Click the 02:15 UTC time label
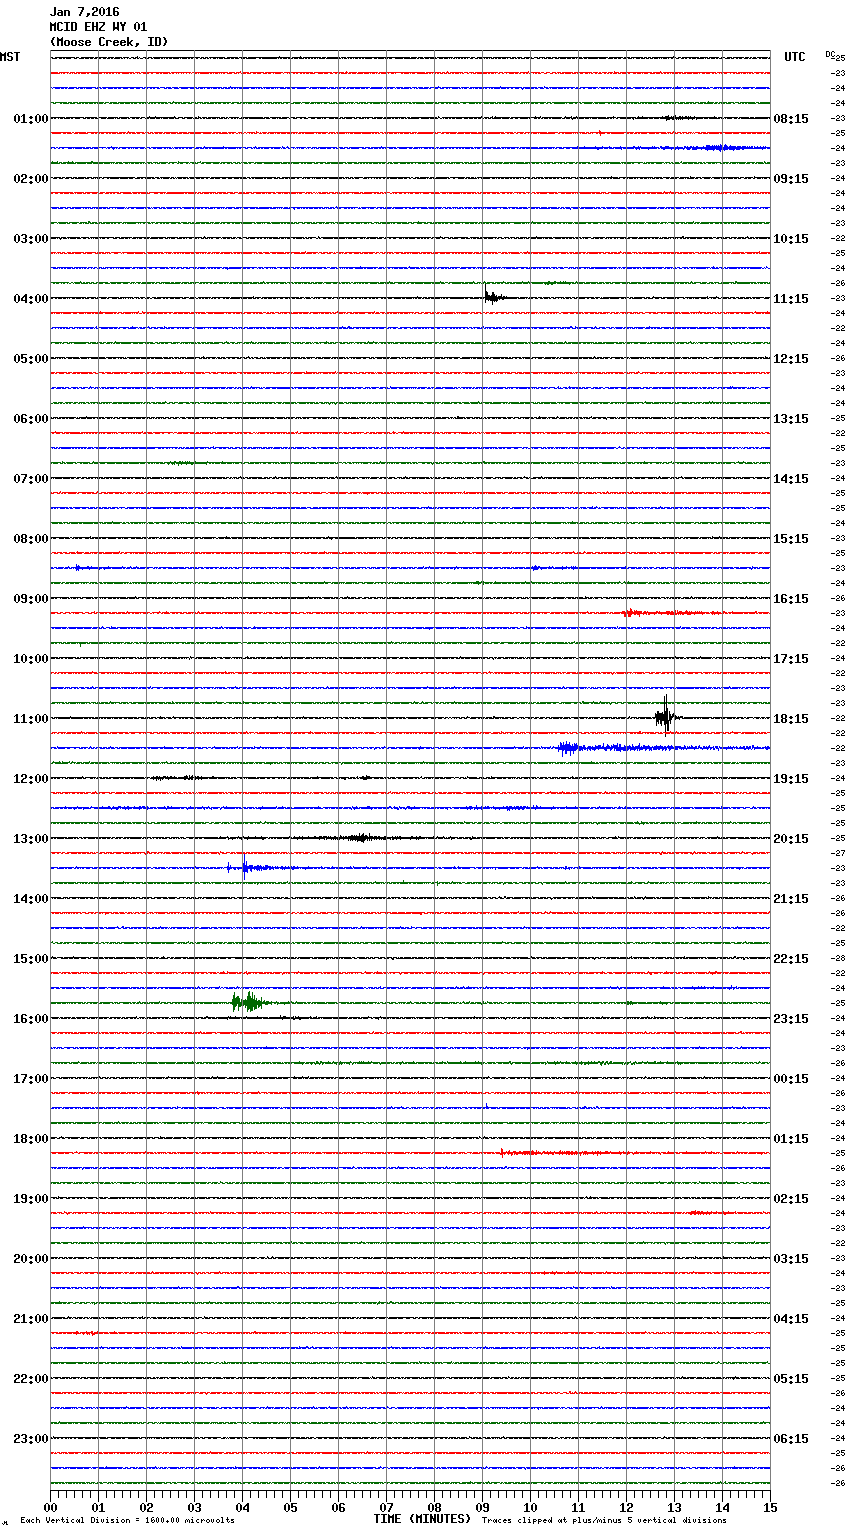Image resolution: width=850 pixels, height=1534 pixels. 791,1199
